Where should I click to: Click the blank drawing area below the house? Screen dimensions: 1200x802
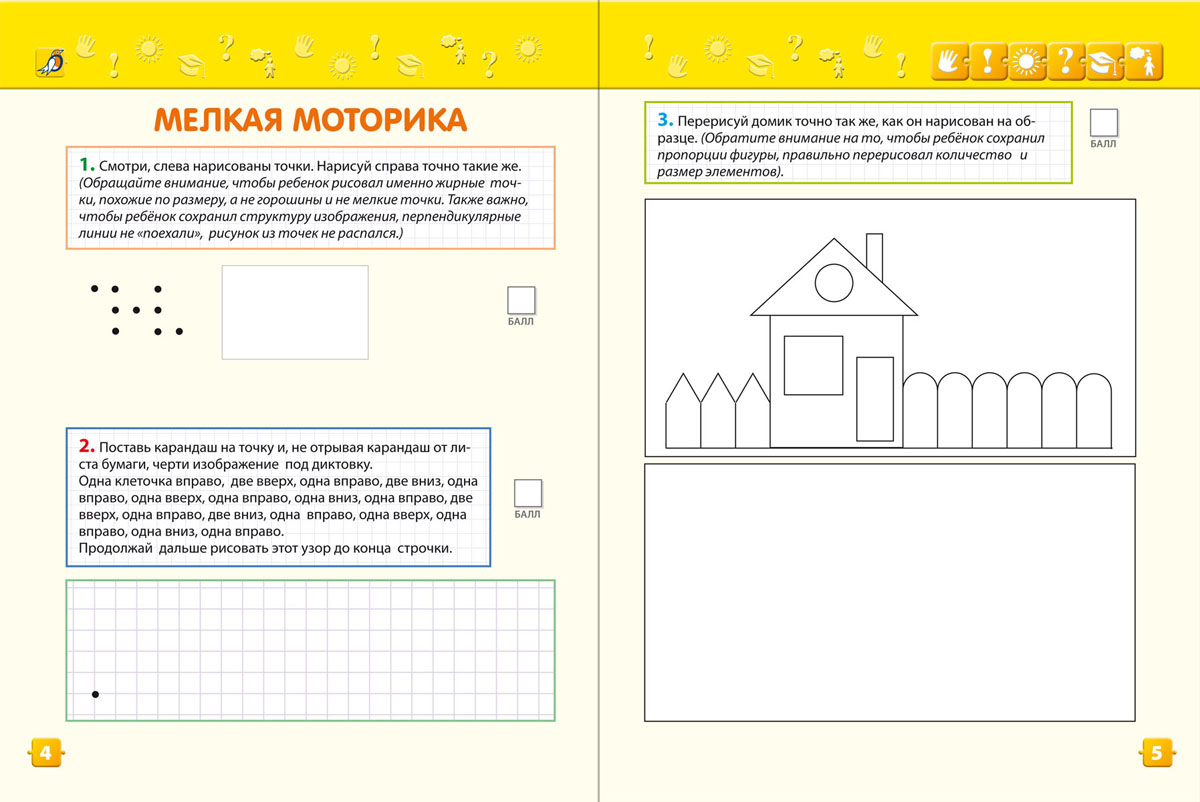coord(890,592)
